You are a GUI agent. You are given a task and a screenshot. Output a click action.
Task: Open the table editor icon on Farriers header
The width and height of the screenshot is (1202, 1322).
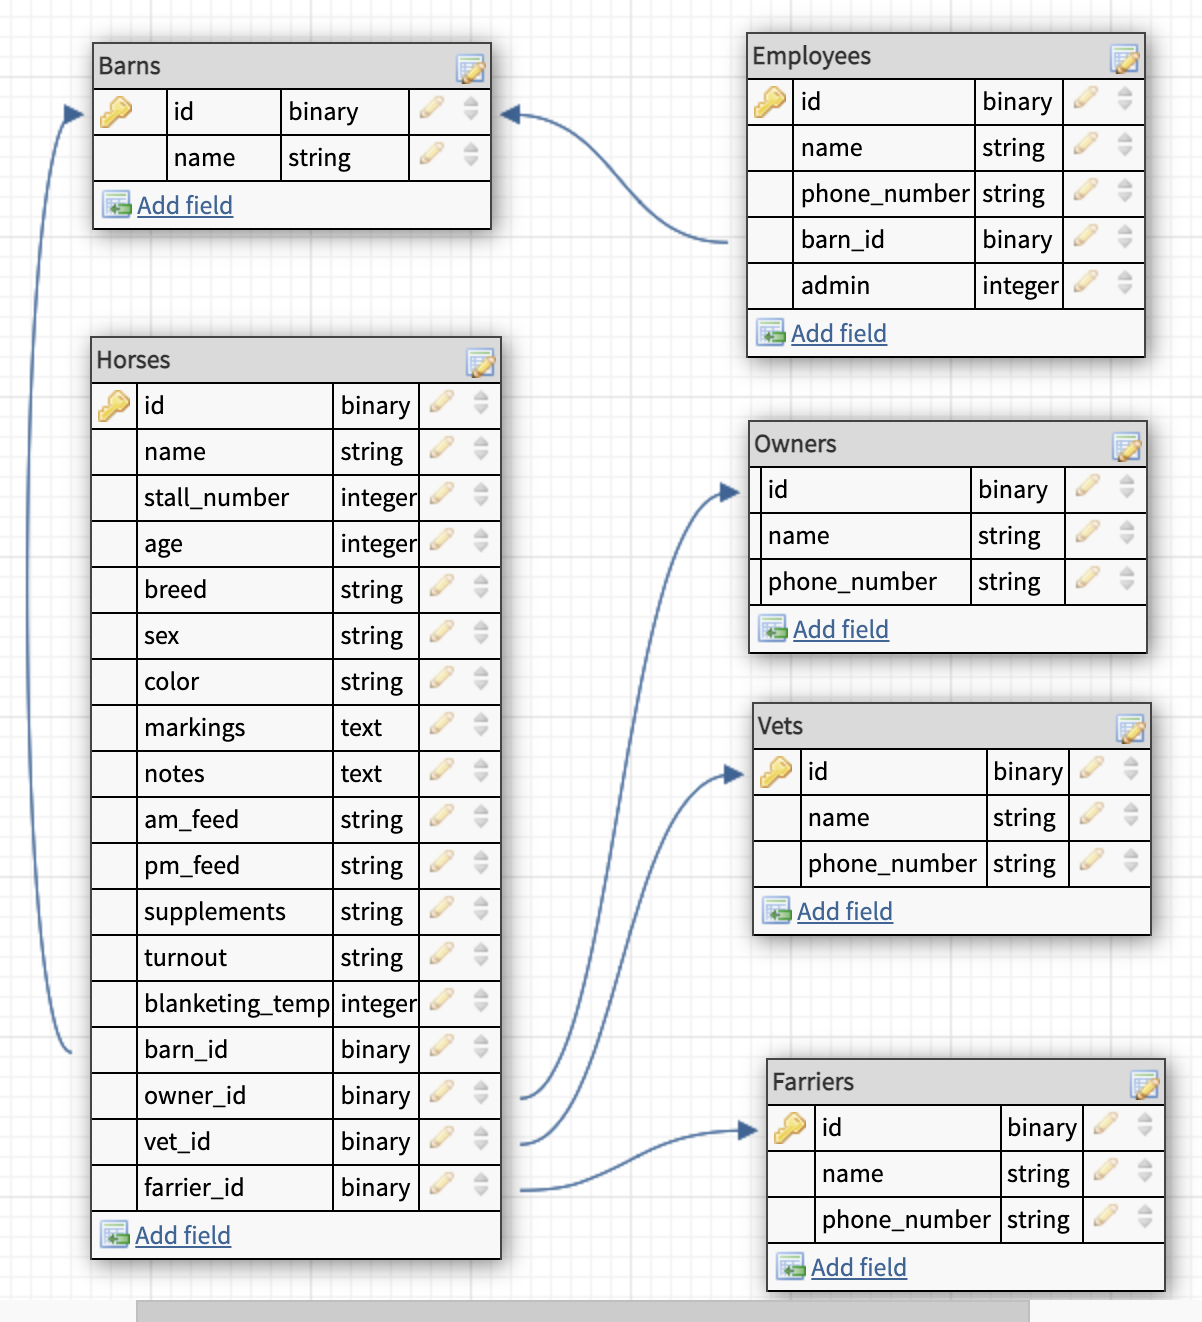(1143, 1082)
